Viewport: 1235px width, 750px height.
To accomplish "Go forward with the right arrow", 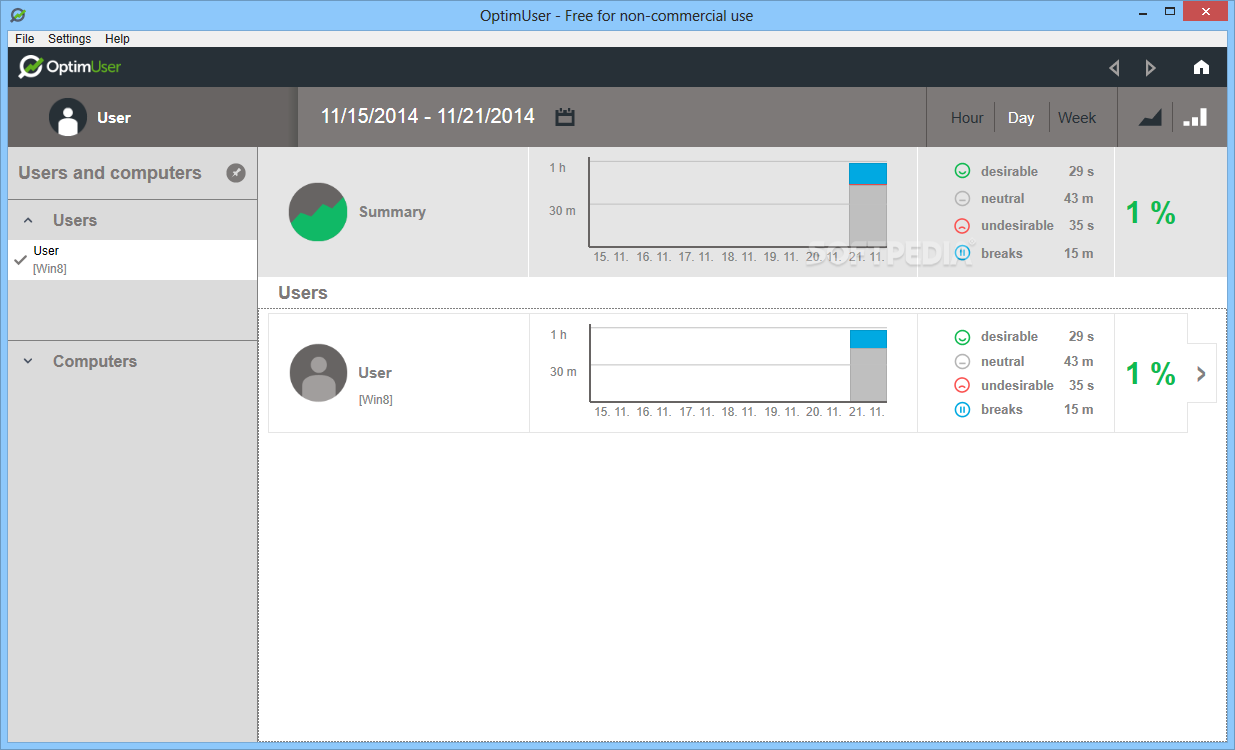I will click(1150, 68).
